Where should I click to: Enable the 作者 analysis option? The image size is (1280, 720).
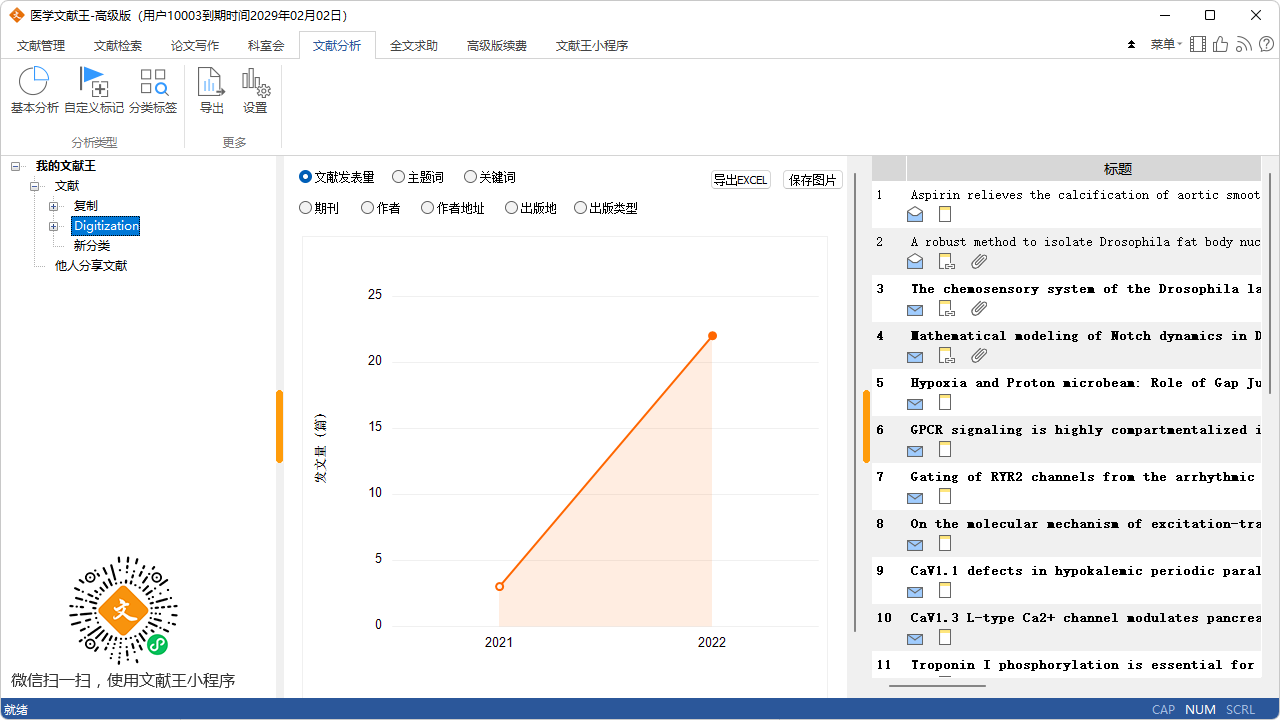[x=366, y=207]
